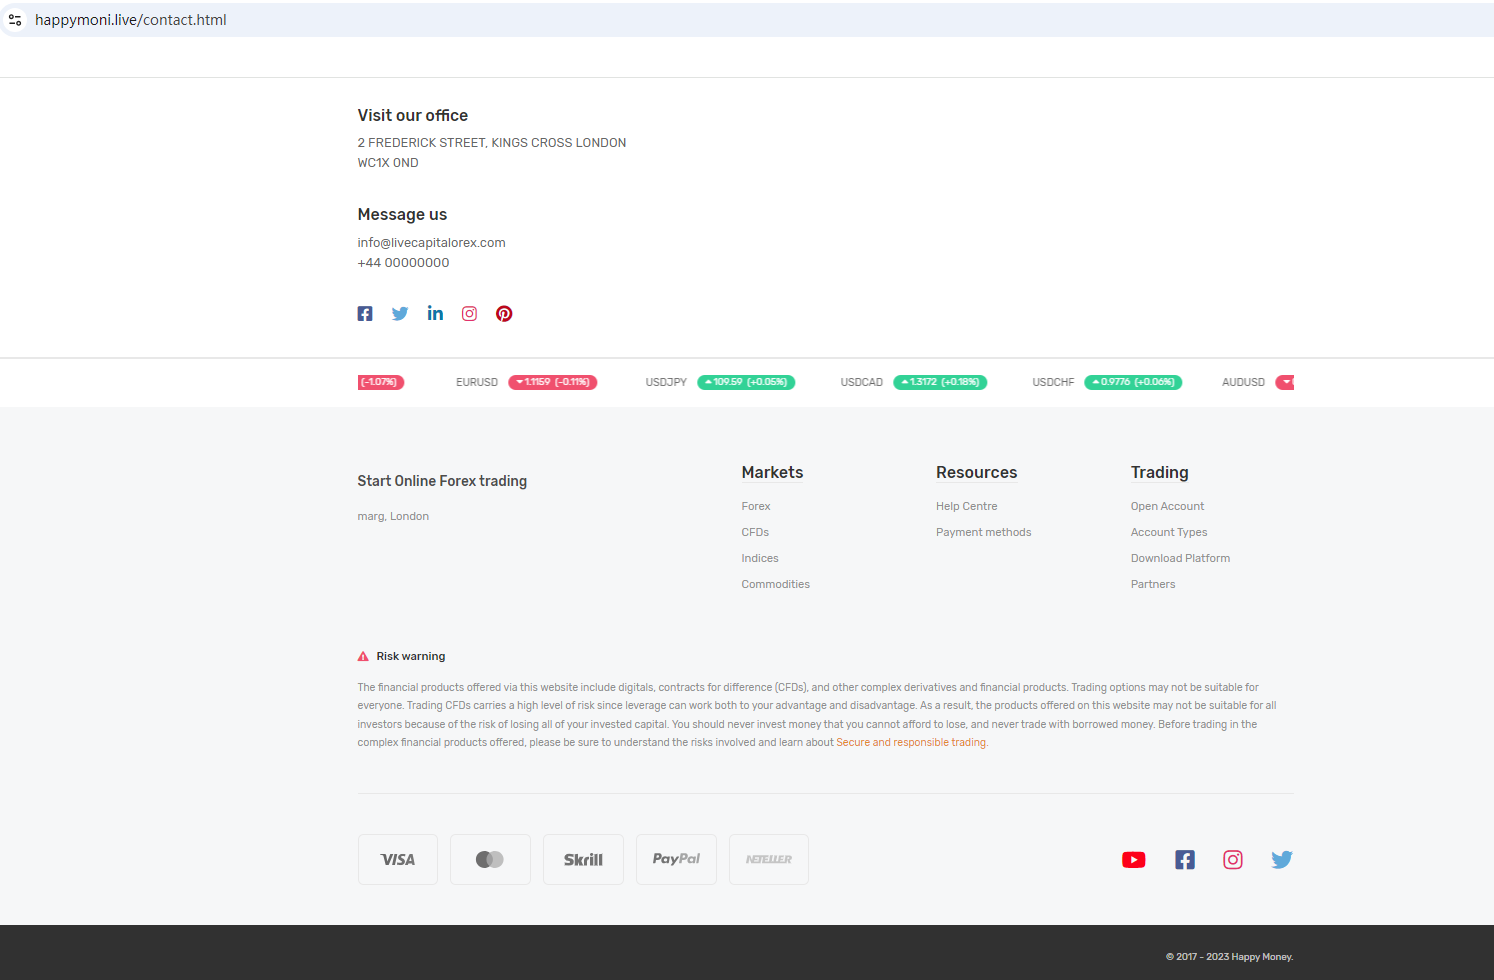The width and height of the screenshot is (1494, 980).
Task: Click the PayPal payment badge
Action: pos(676,860)
